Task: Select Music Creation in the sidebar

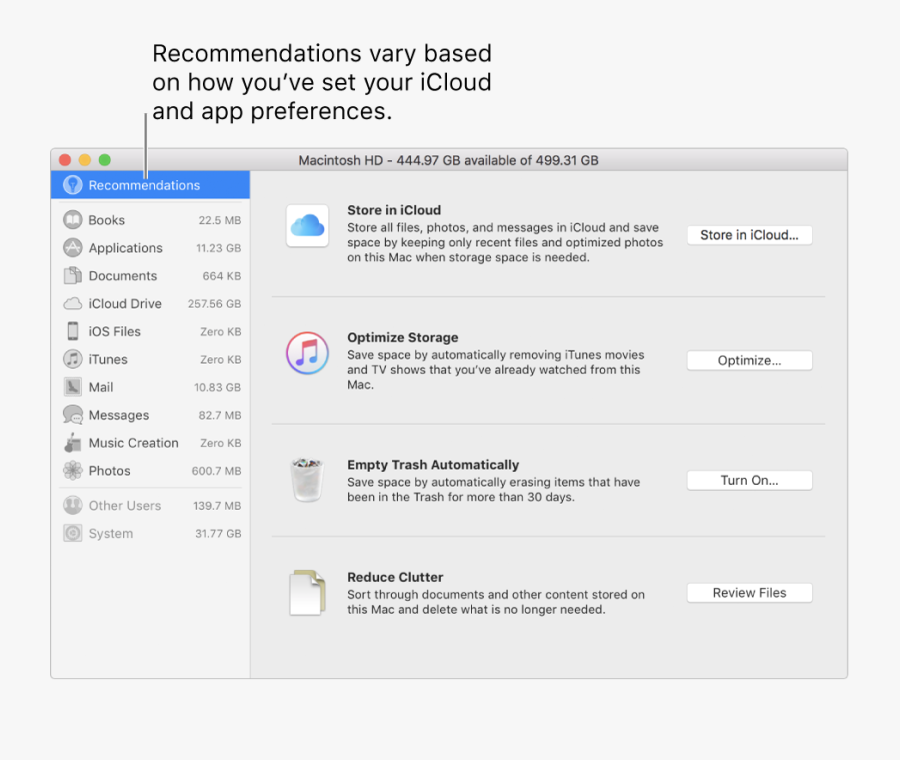Action: [133, 443]
